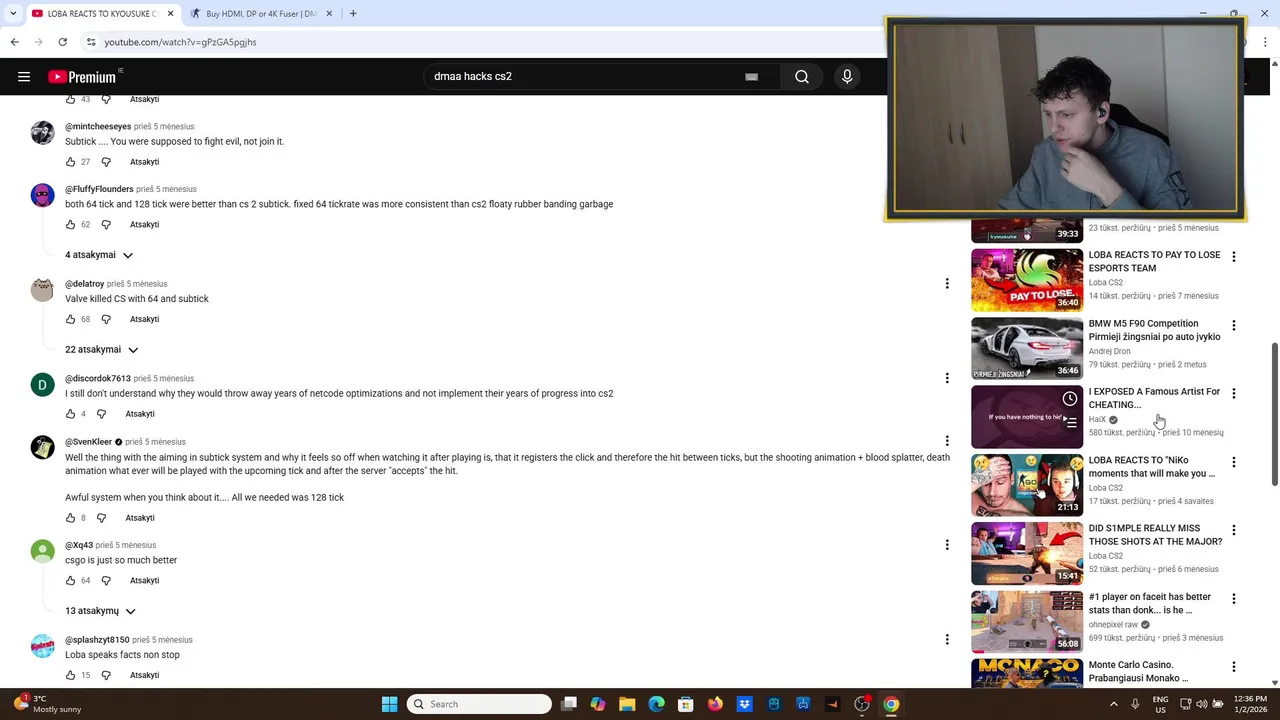The height and width of the screenshot is (720, 1280).
Task: Close the LOBA REACTS TO KYOUSUKE tab
Action: coord(171,14)
